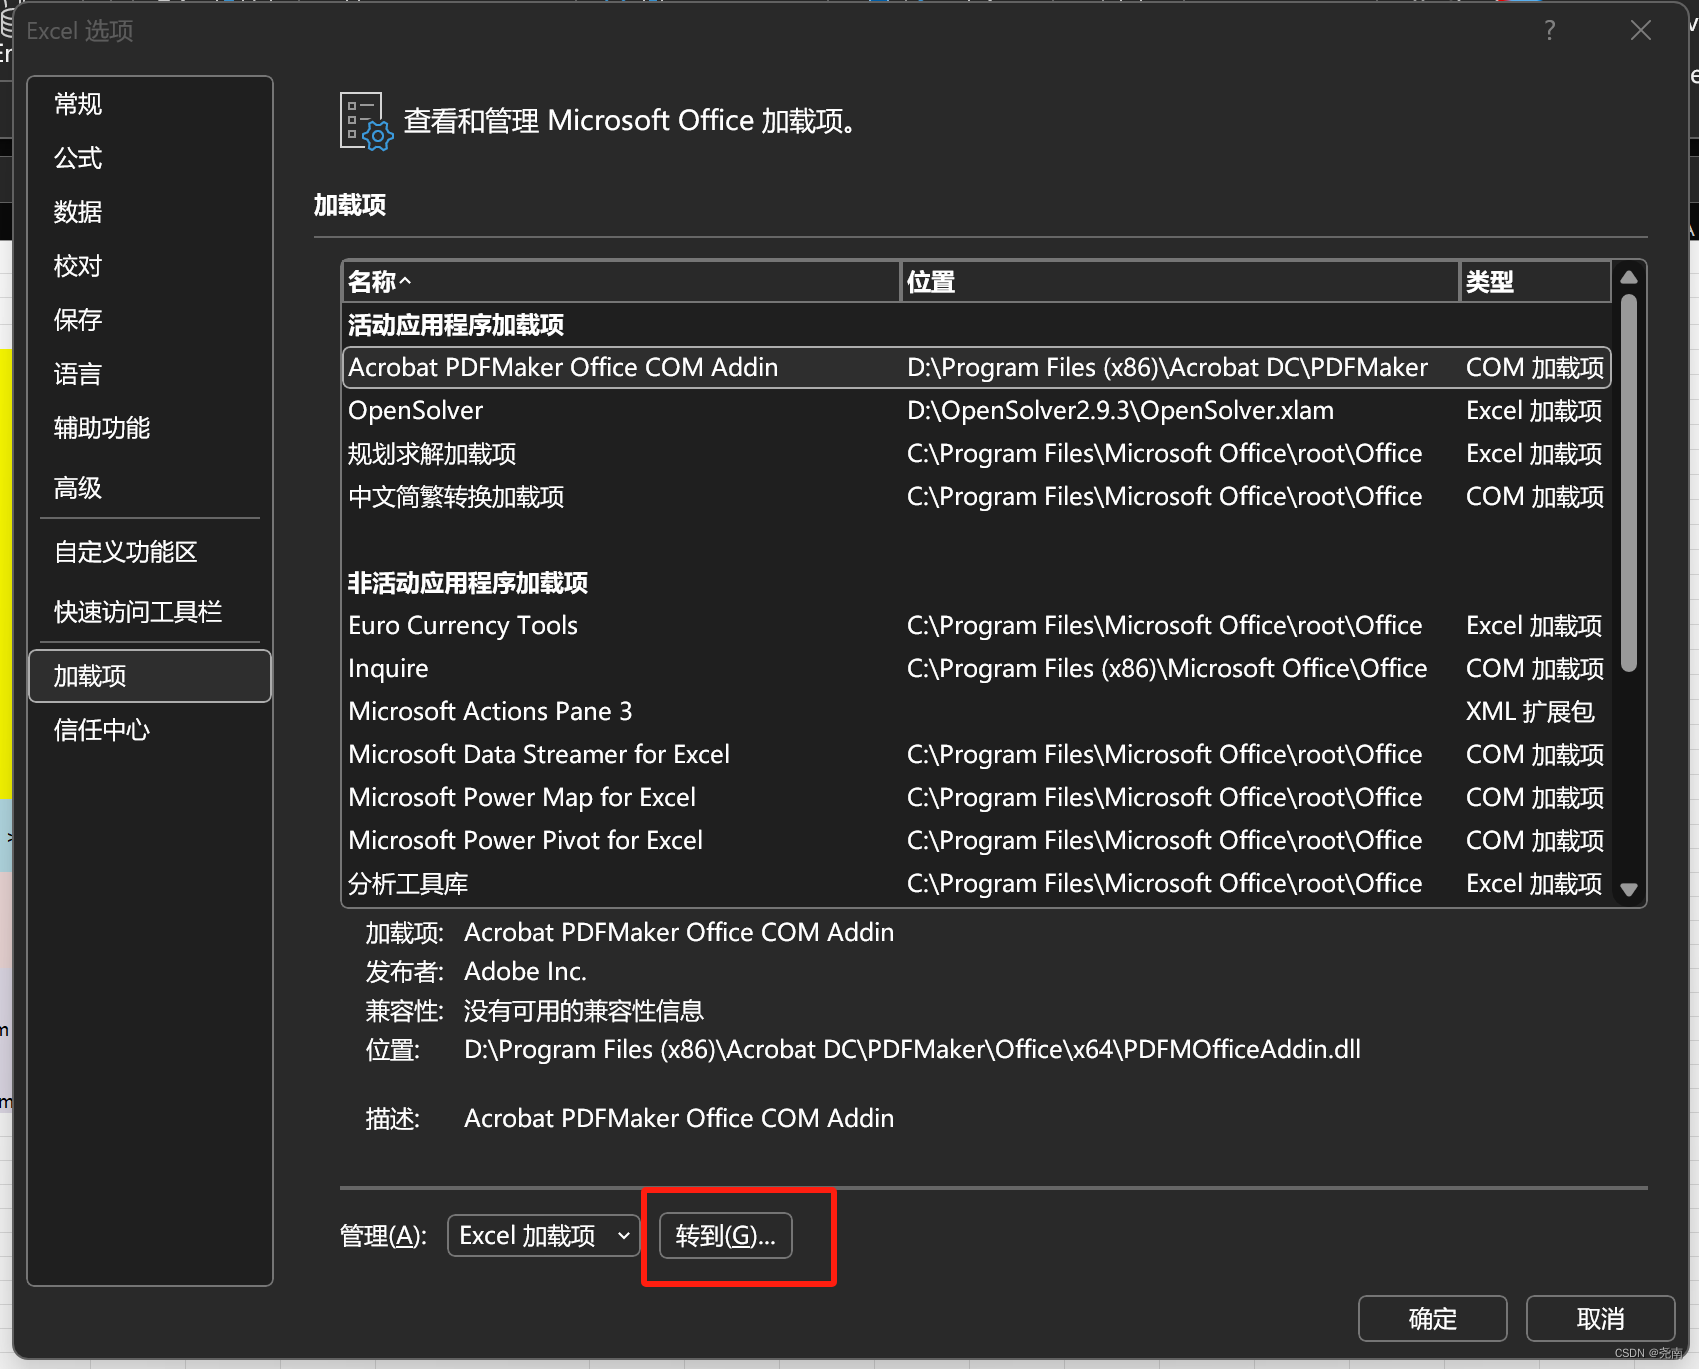Select the Acrobat PDFMaker Office COM Addin entry
The width and height of the screenshot is (1699, 1369).
point(562,367)
